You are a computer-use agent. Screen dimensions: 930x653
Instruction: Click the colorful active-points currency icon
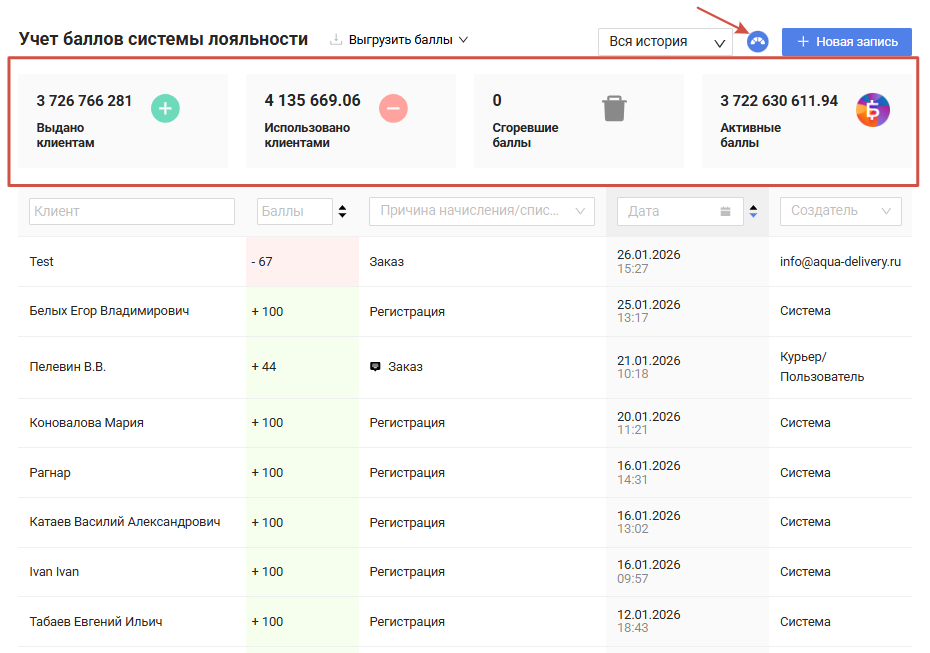[x=873, y=109]
